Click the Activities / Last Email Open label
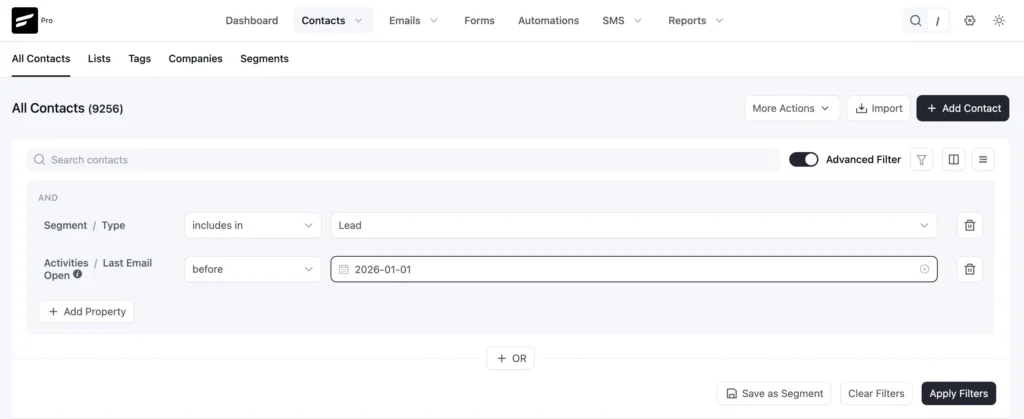Viewport: 1024px width, 419px height. (x=98, y=269)
